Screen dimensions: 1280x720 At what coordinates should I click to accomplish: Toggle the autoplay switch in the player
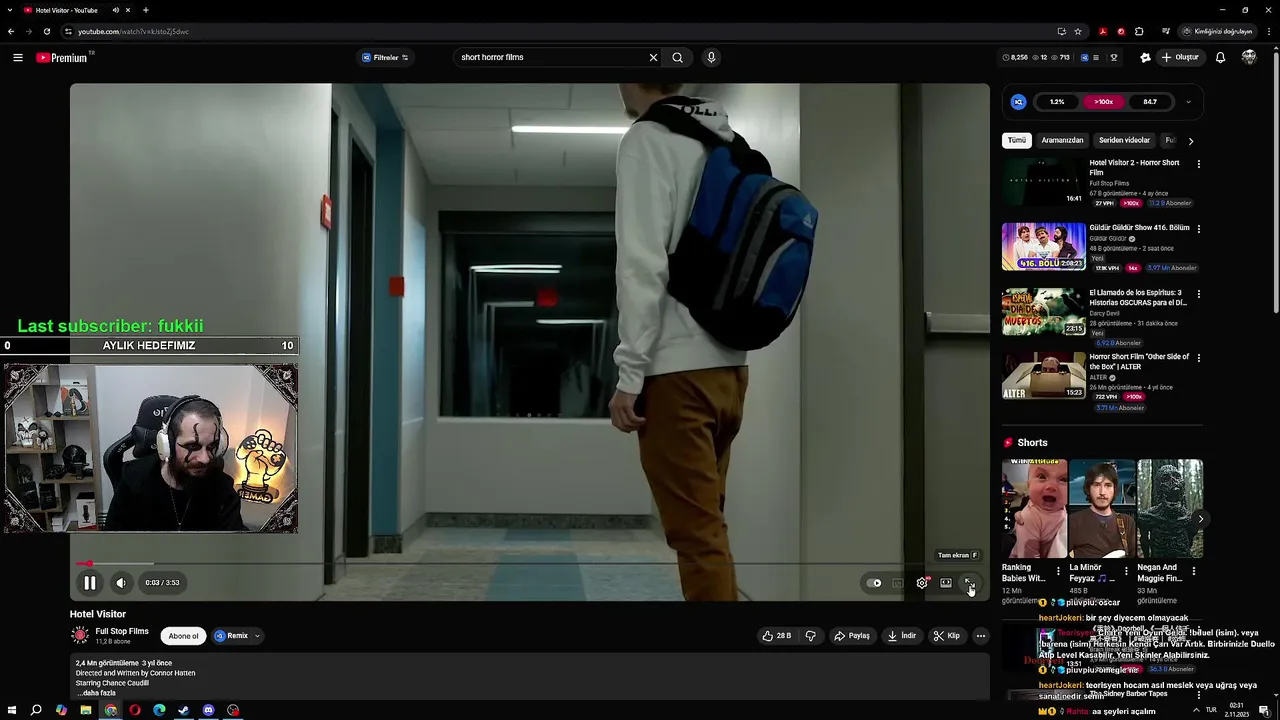(x=875, y=583)
